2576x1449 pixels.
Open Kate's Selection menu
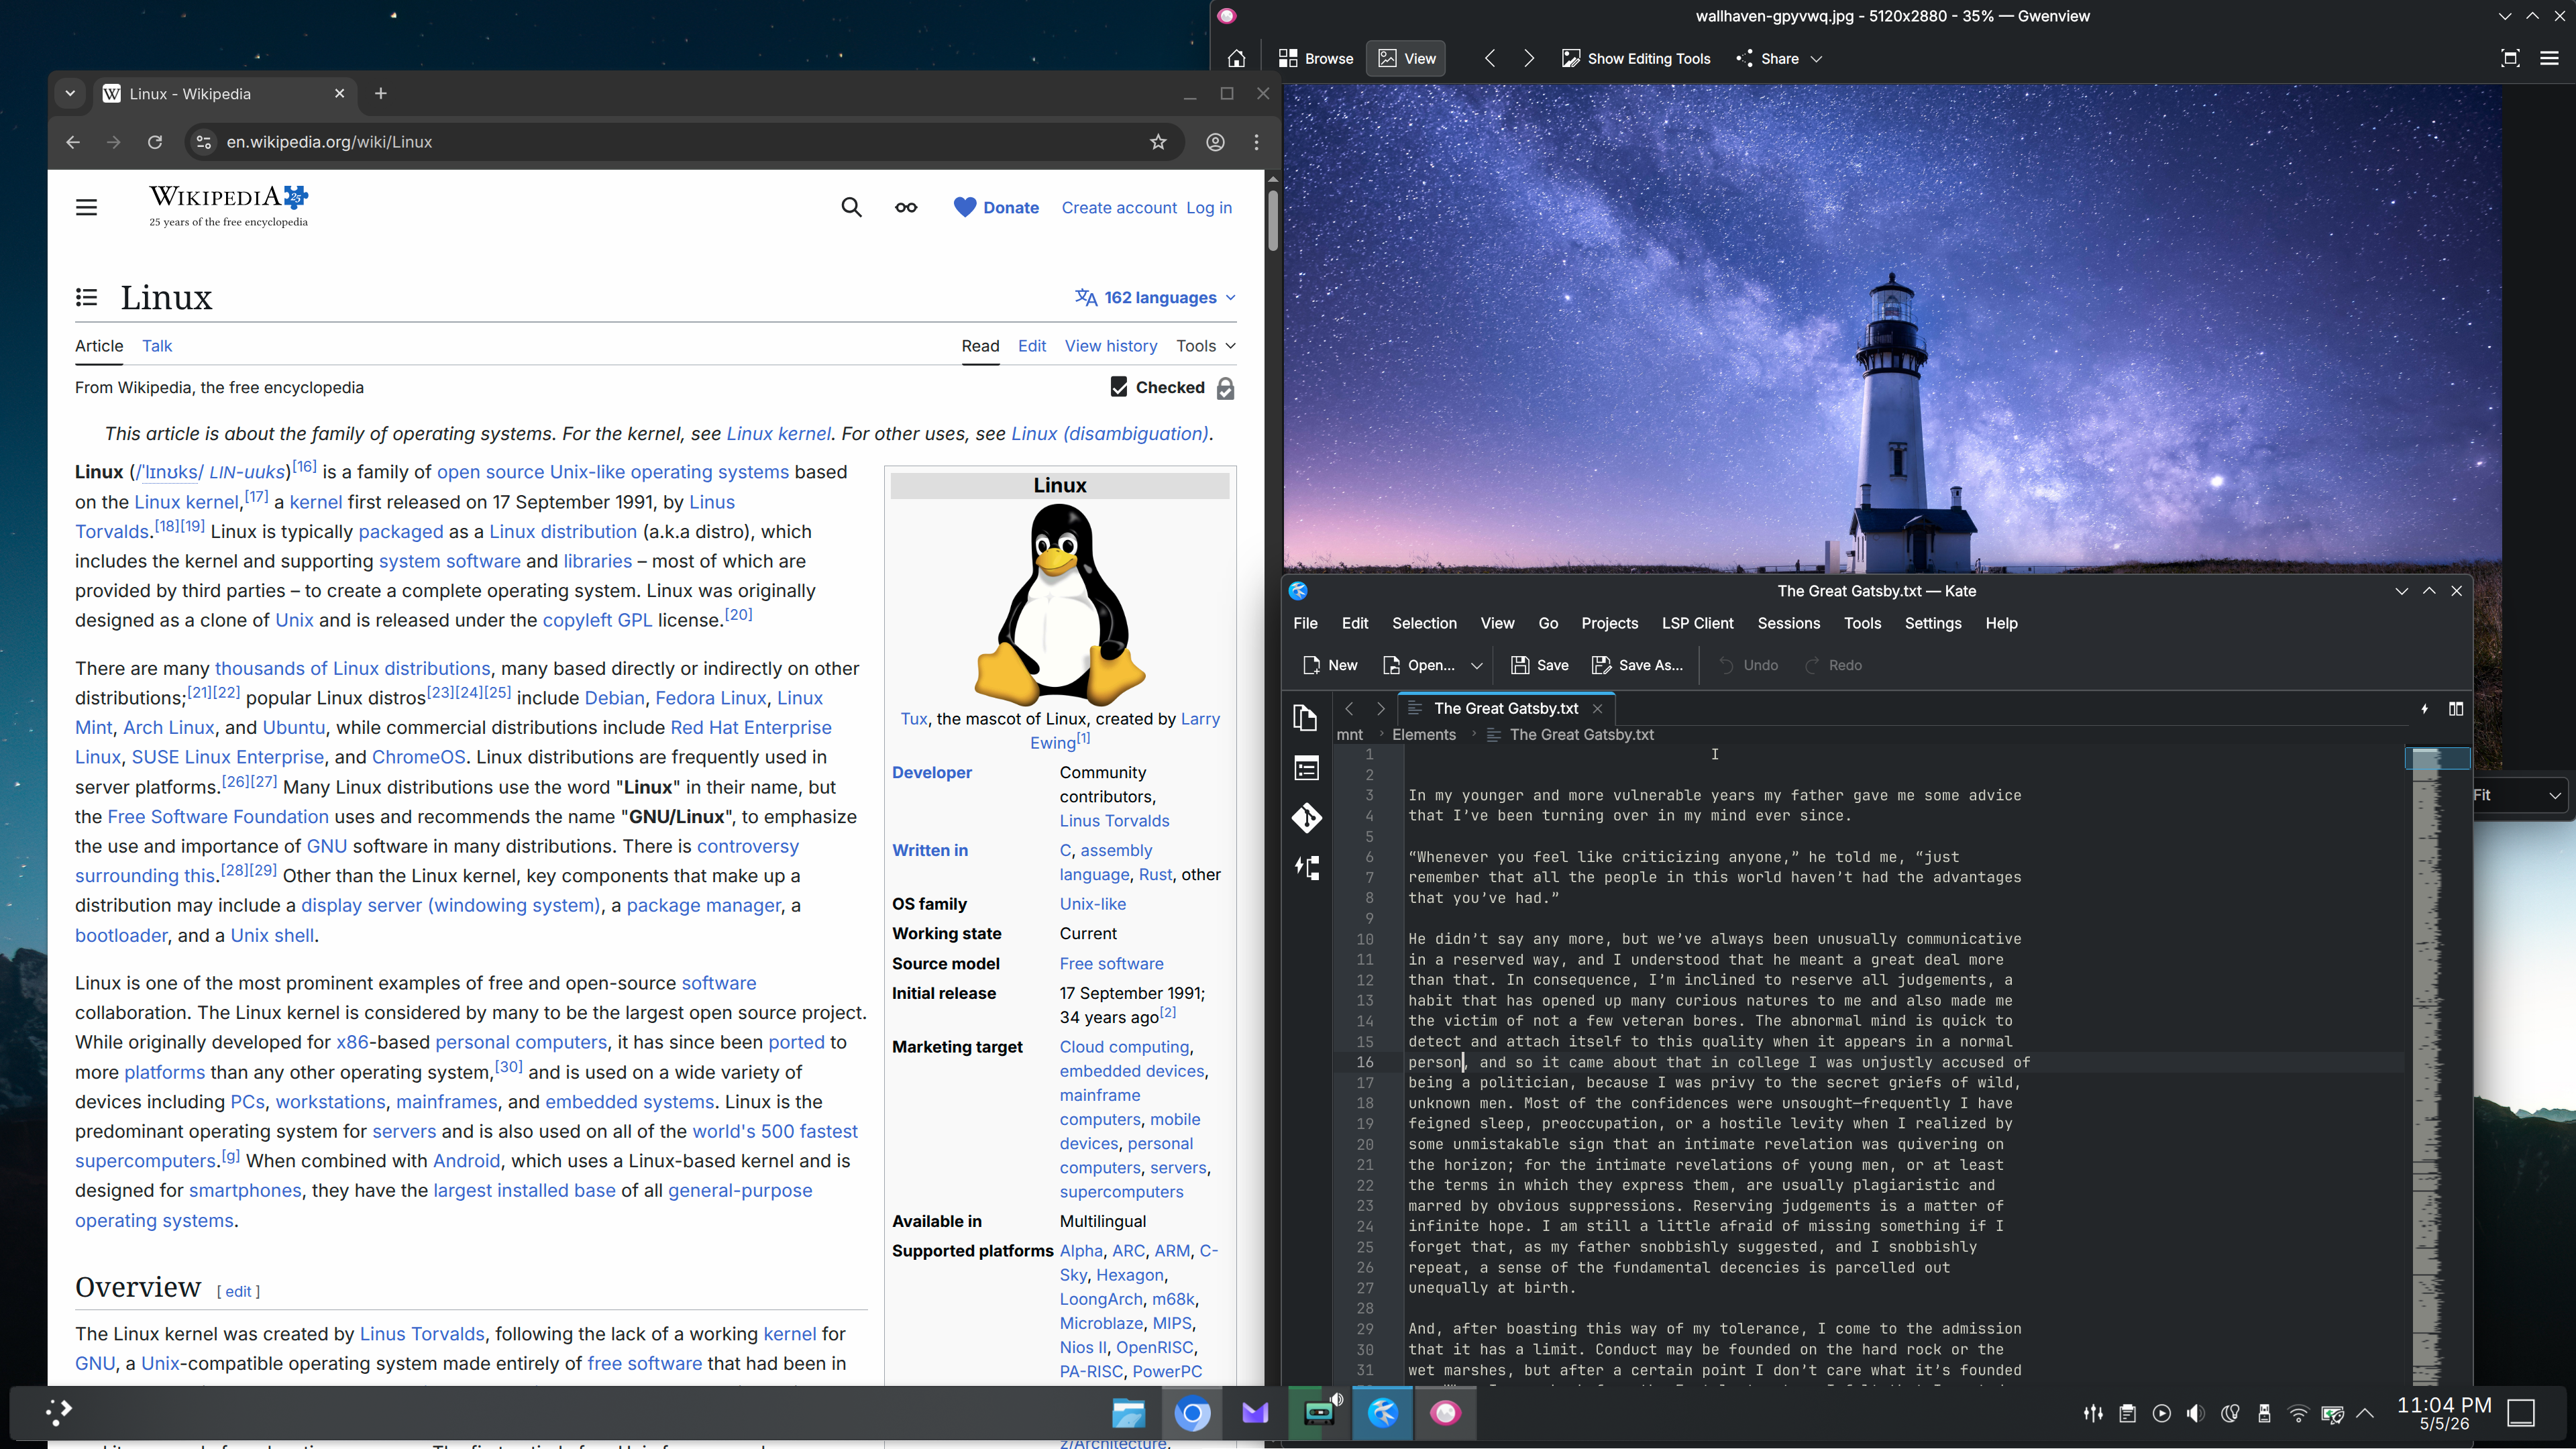click(1424, 624)
